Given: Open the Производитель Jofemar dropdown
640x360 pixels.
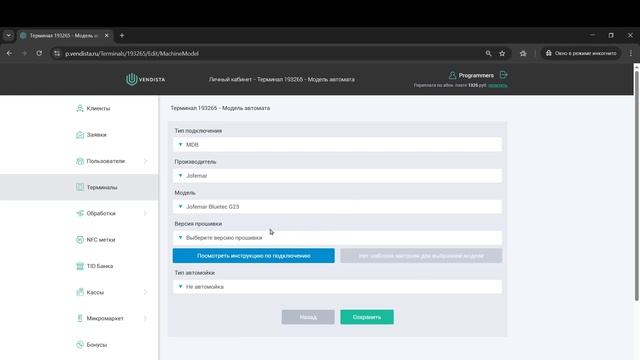Looking at the screenshot, I should (x=337, y=176).
